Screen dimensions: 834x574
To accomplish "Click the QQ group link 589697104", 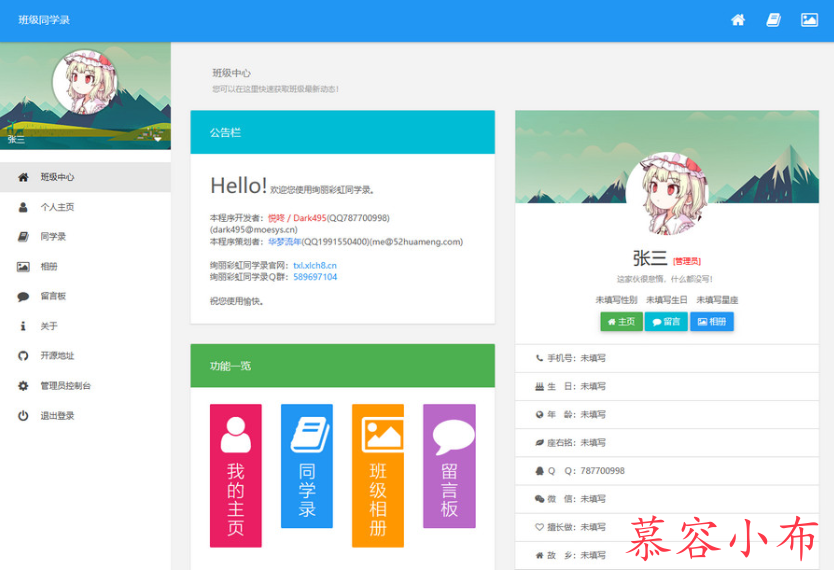I will (x=315, y=277).
